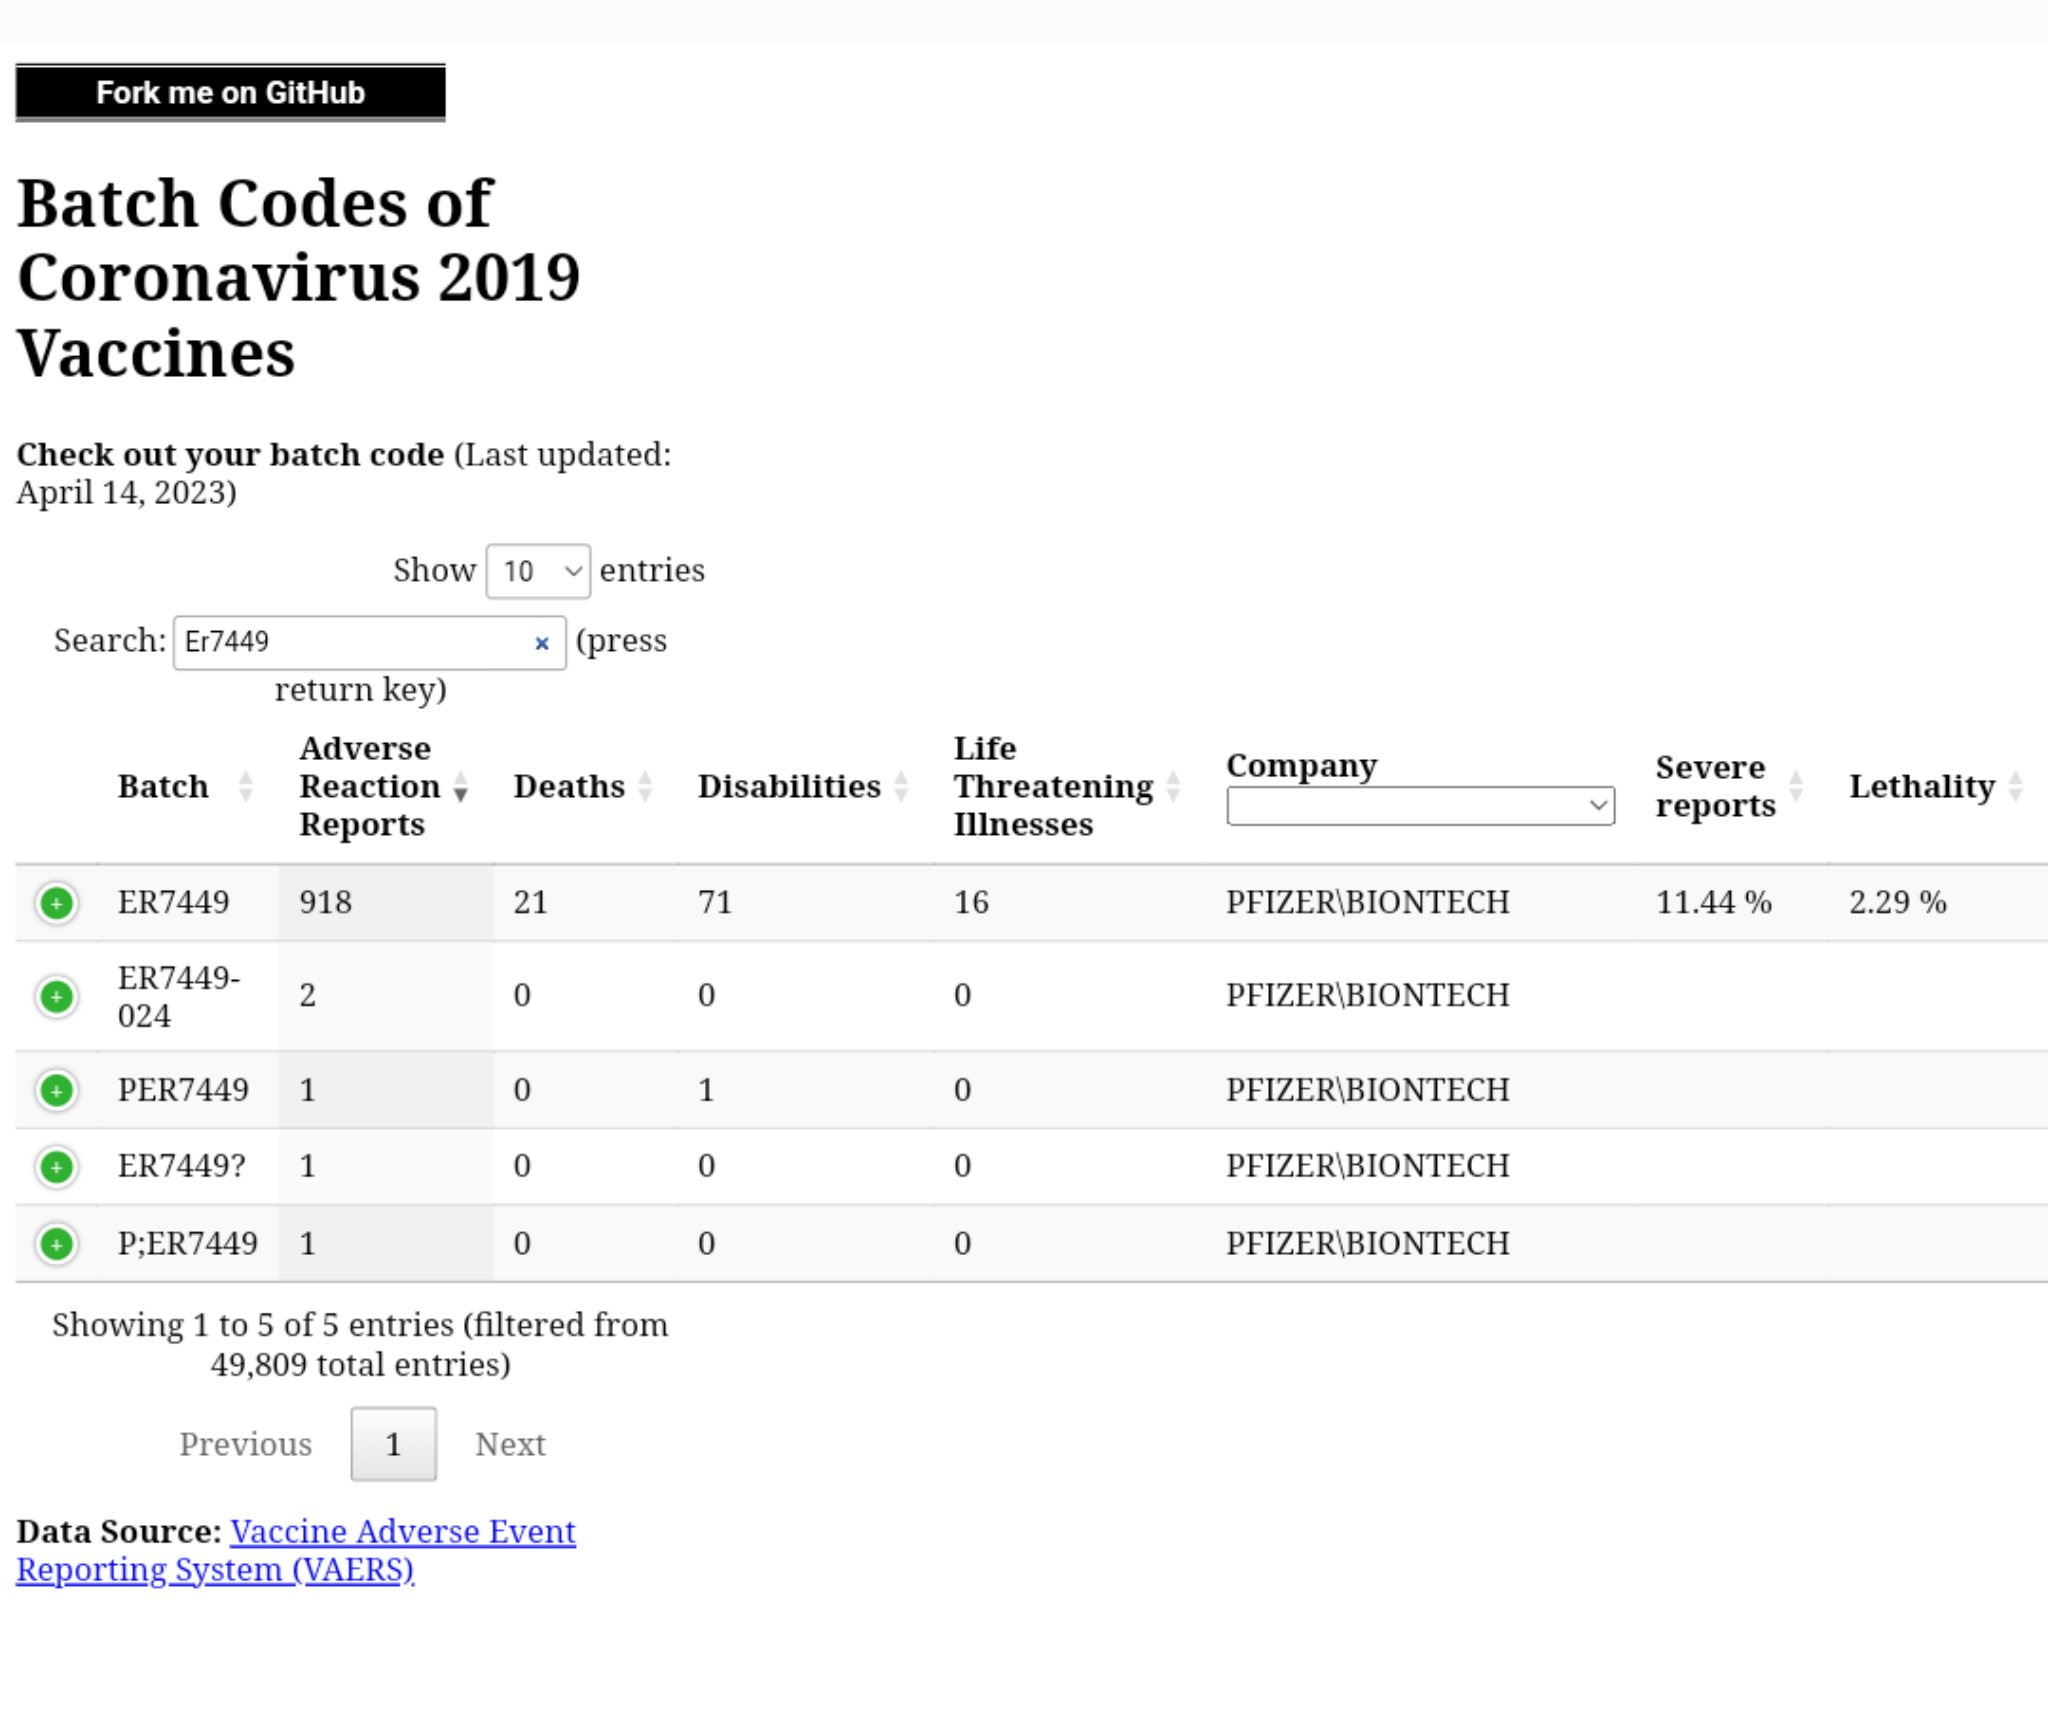Viewport: 2048px width, 1718px height.
Task: Open the Show entries count dropdown
Action: tap(538, 571)
